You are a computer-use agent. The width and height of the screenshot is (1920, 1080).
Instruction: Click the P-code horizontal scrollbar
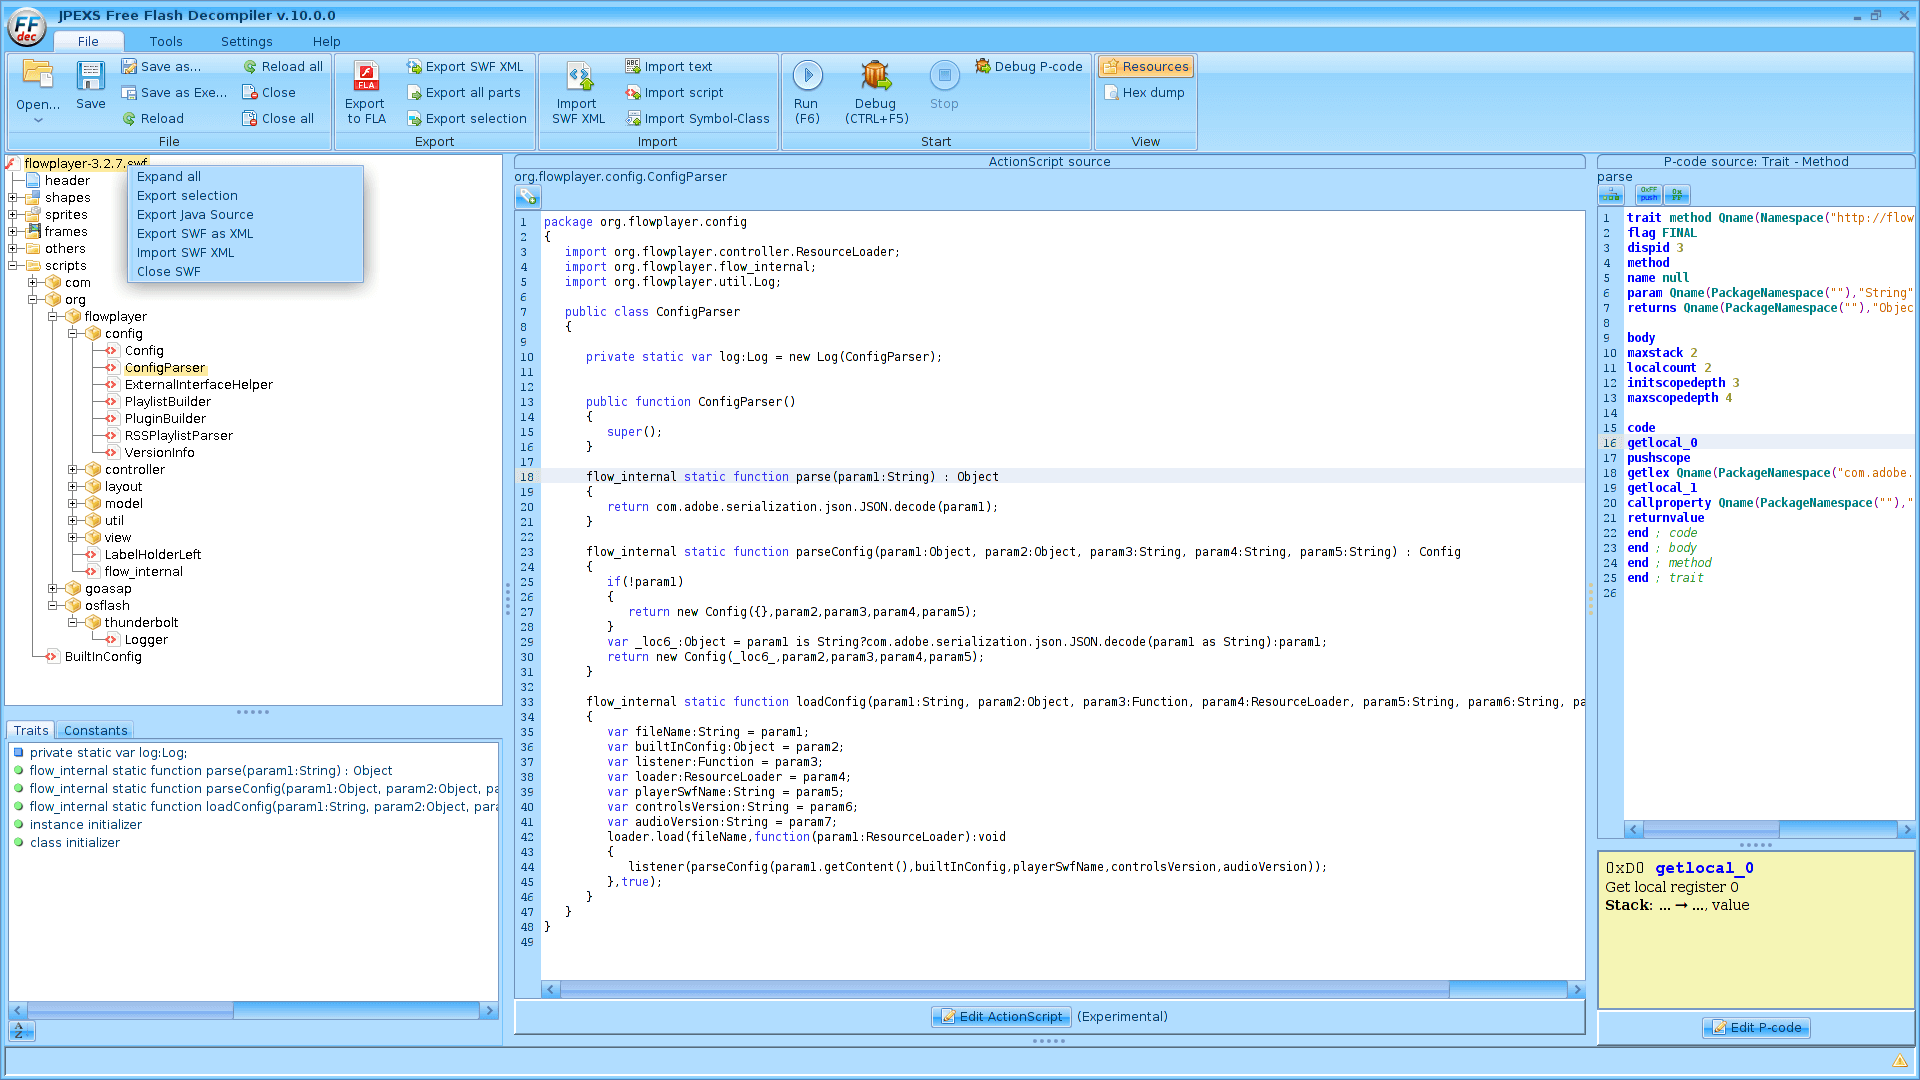1770,830
